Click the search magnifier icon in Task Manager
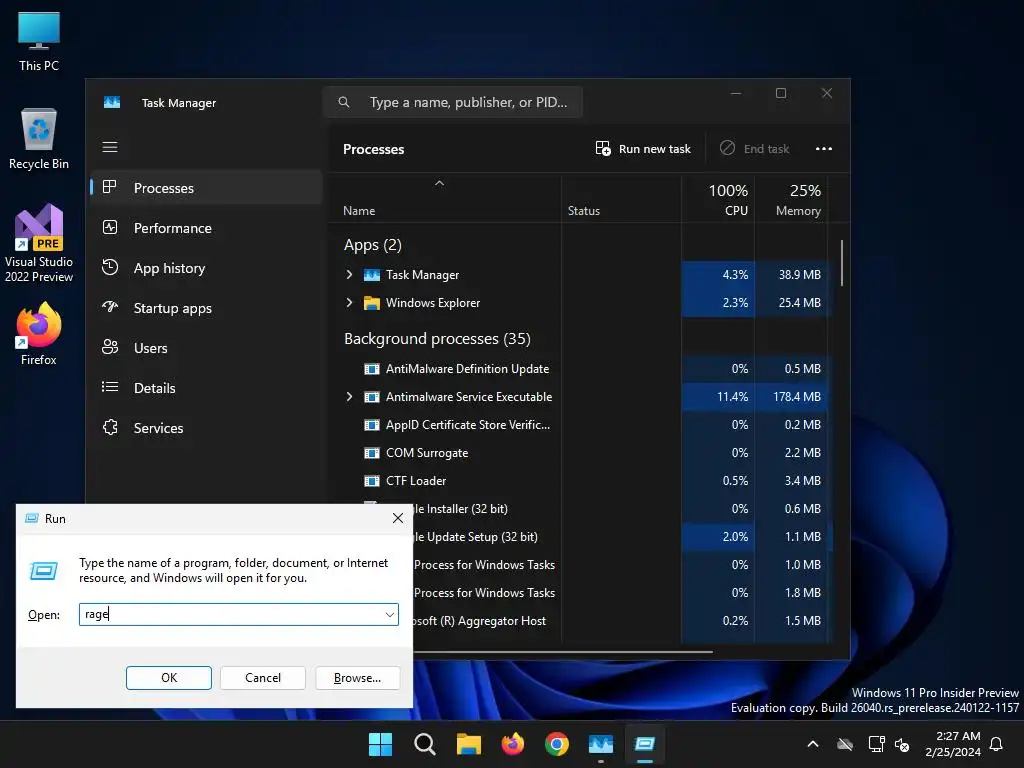Screen dimensions: 1024x768 tap(344, 102)
